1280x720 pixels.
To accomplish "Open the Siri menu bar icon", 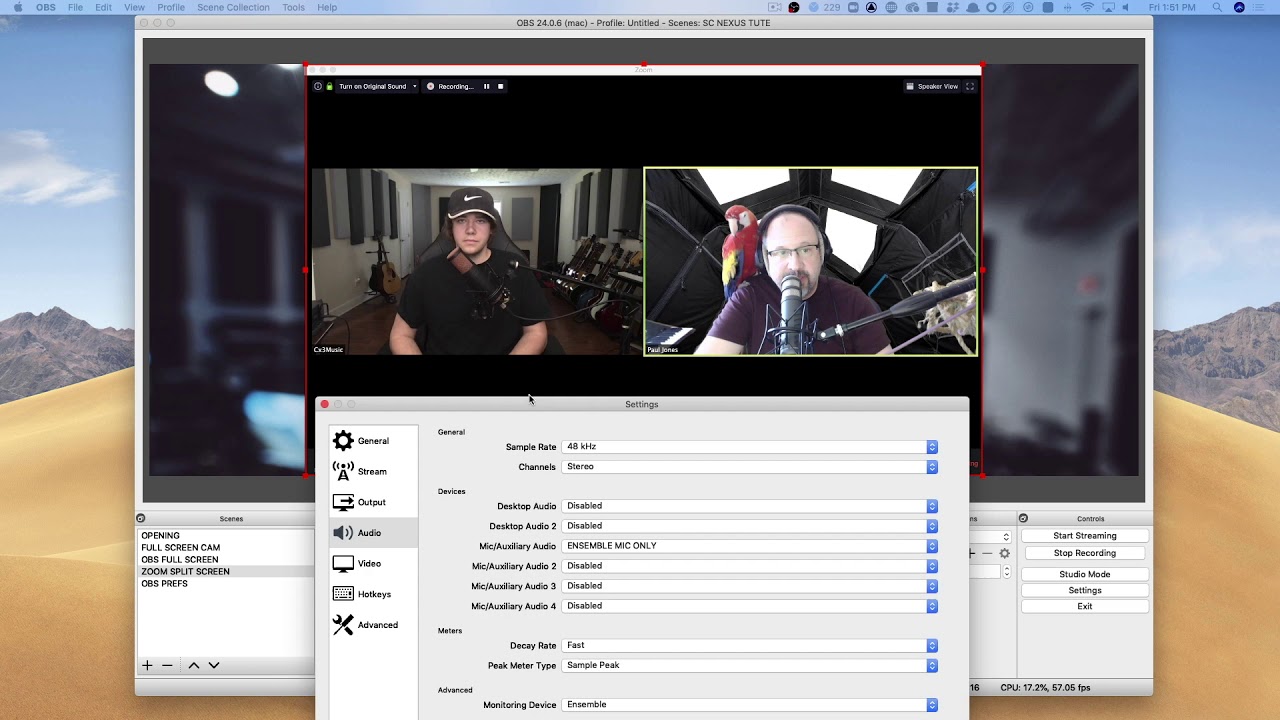I will pyautogui.click(x=1240, y=7).
